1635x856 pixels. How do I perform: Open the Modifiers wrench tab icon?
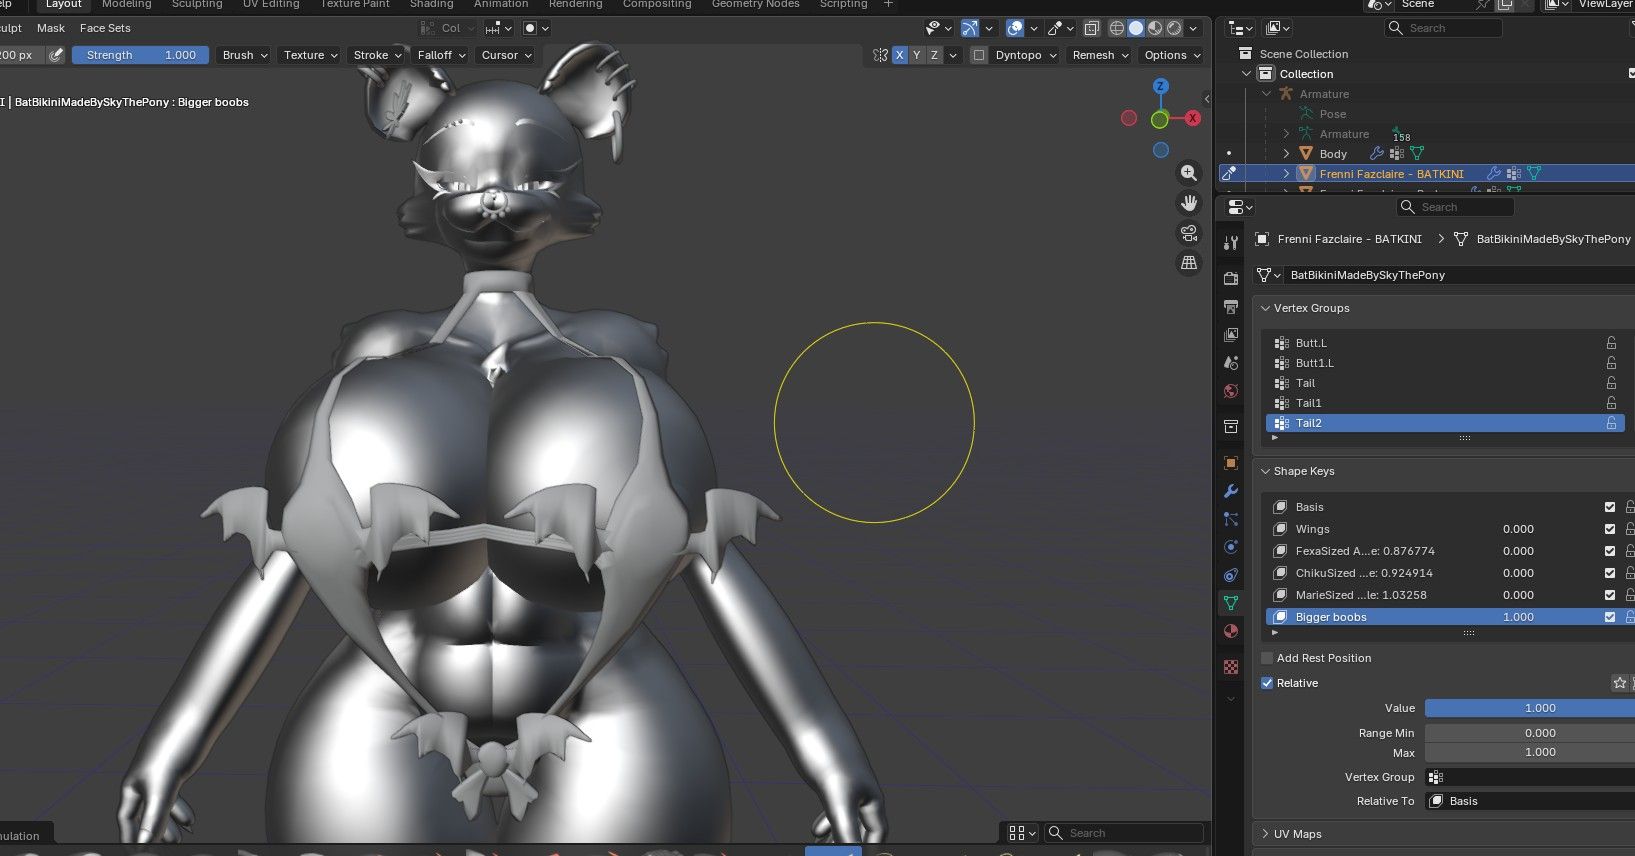1231,491
